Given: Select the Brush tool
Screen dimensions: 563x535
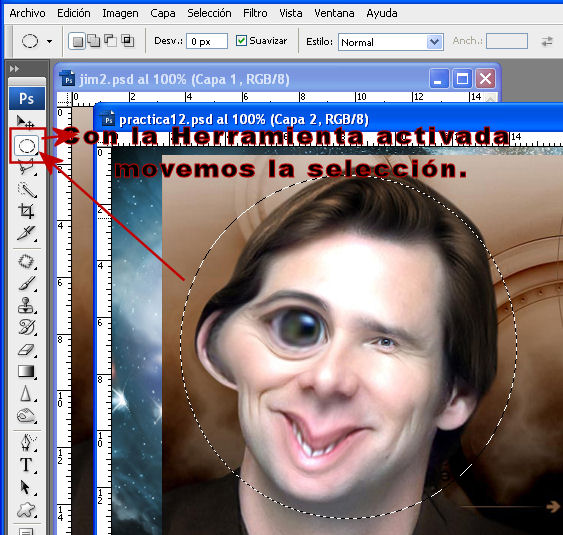Looking at the screenshot, I should pos(27,284).
